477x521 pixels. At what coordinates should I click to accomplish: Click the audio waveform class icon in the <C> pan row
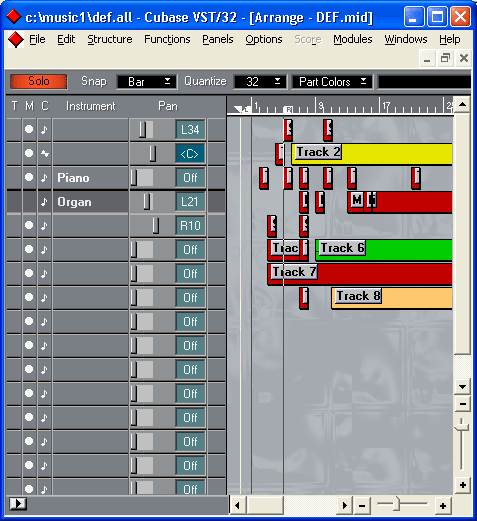[44, 154]
